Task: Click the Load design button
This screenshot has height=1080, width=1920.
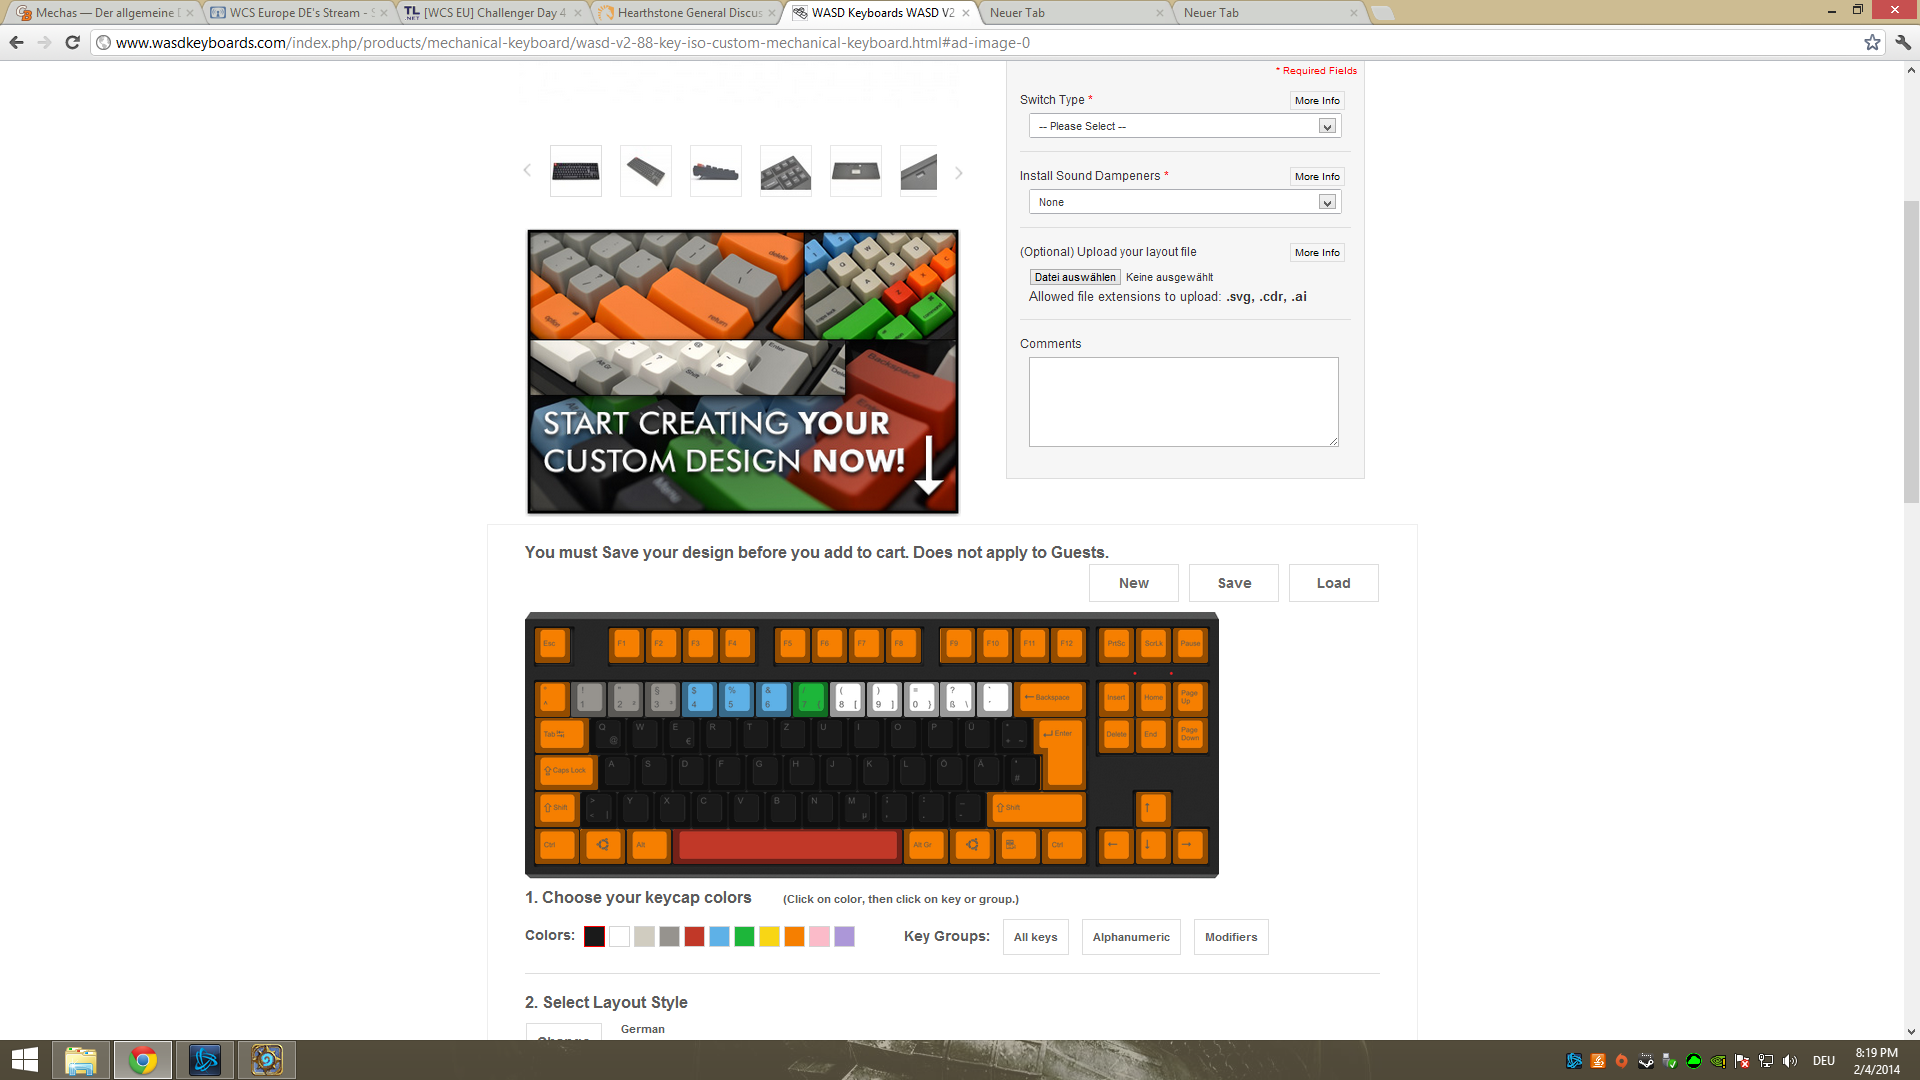Action: point(1333,583)
